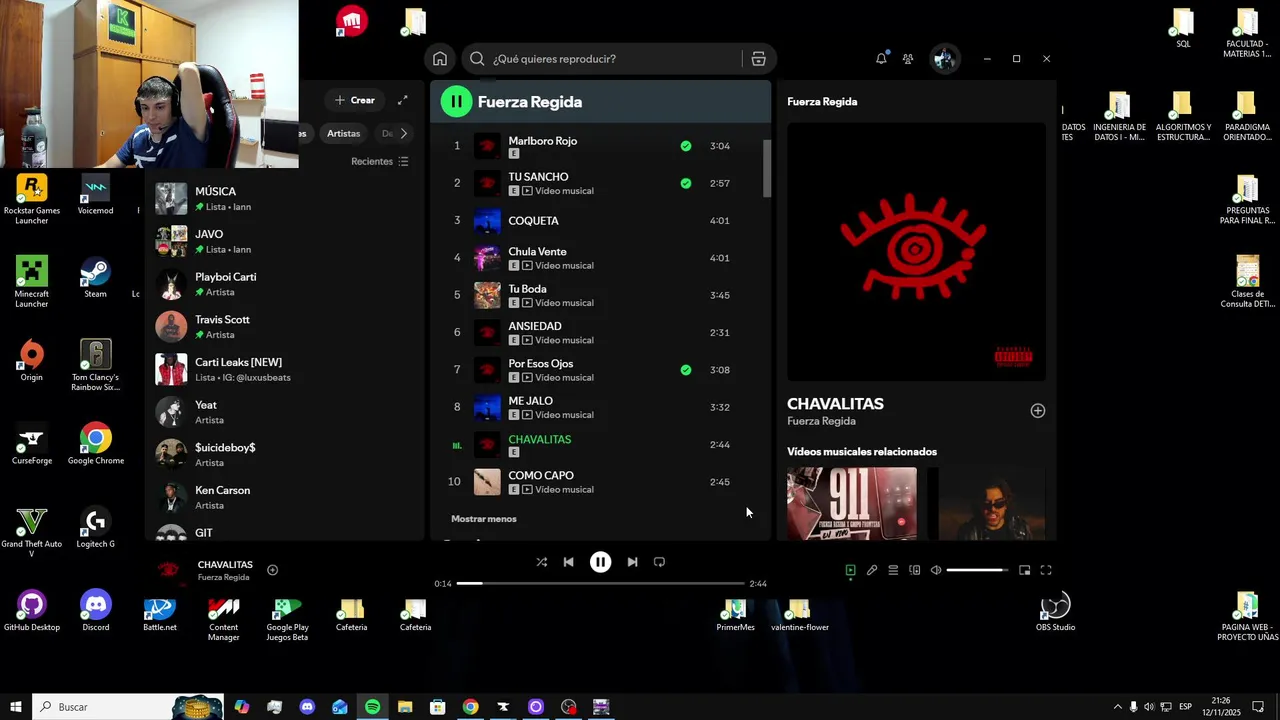Show more library filter chips with the arrow
Image resolution: width=1280 pixels, height=720 pixels.
point(403,133)
